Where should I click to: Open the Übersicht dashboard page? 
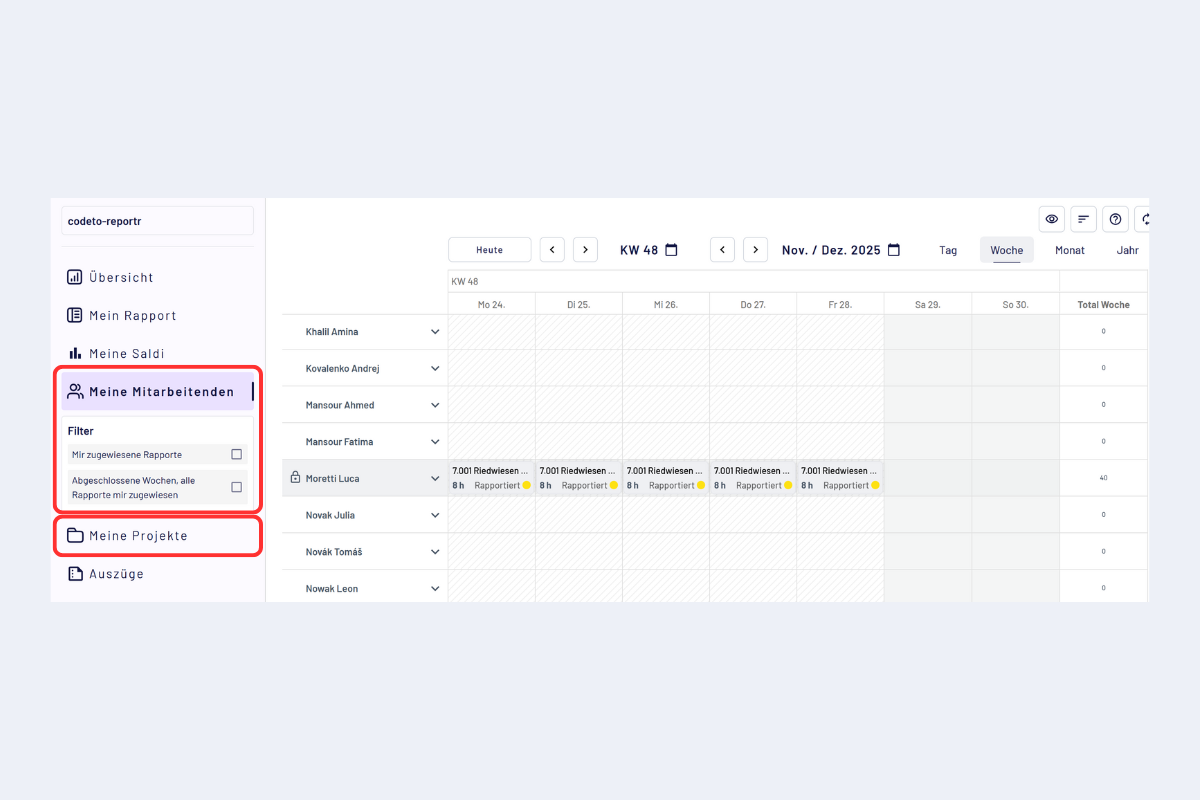[121, 277]
